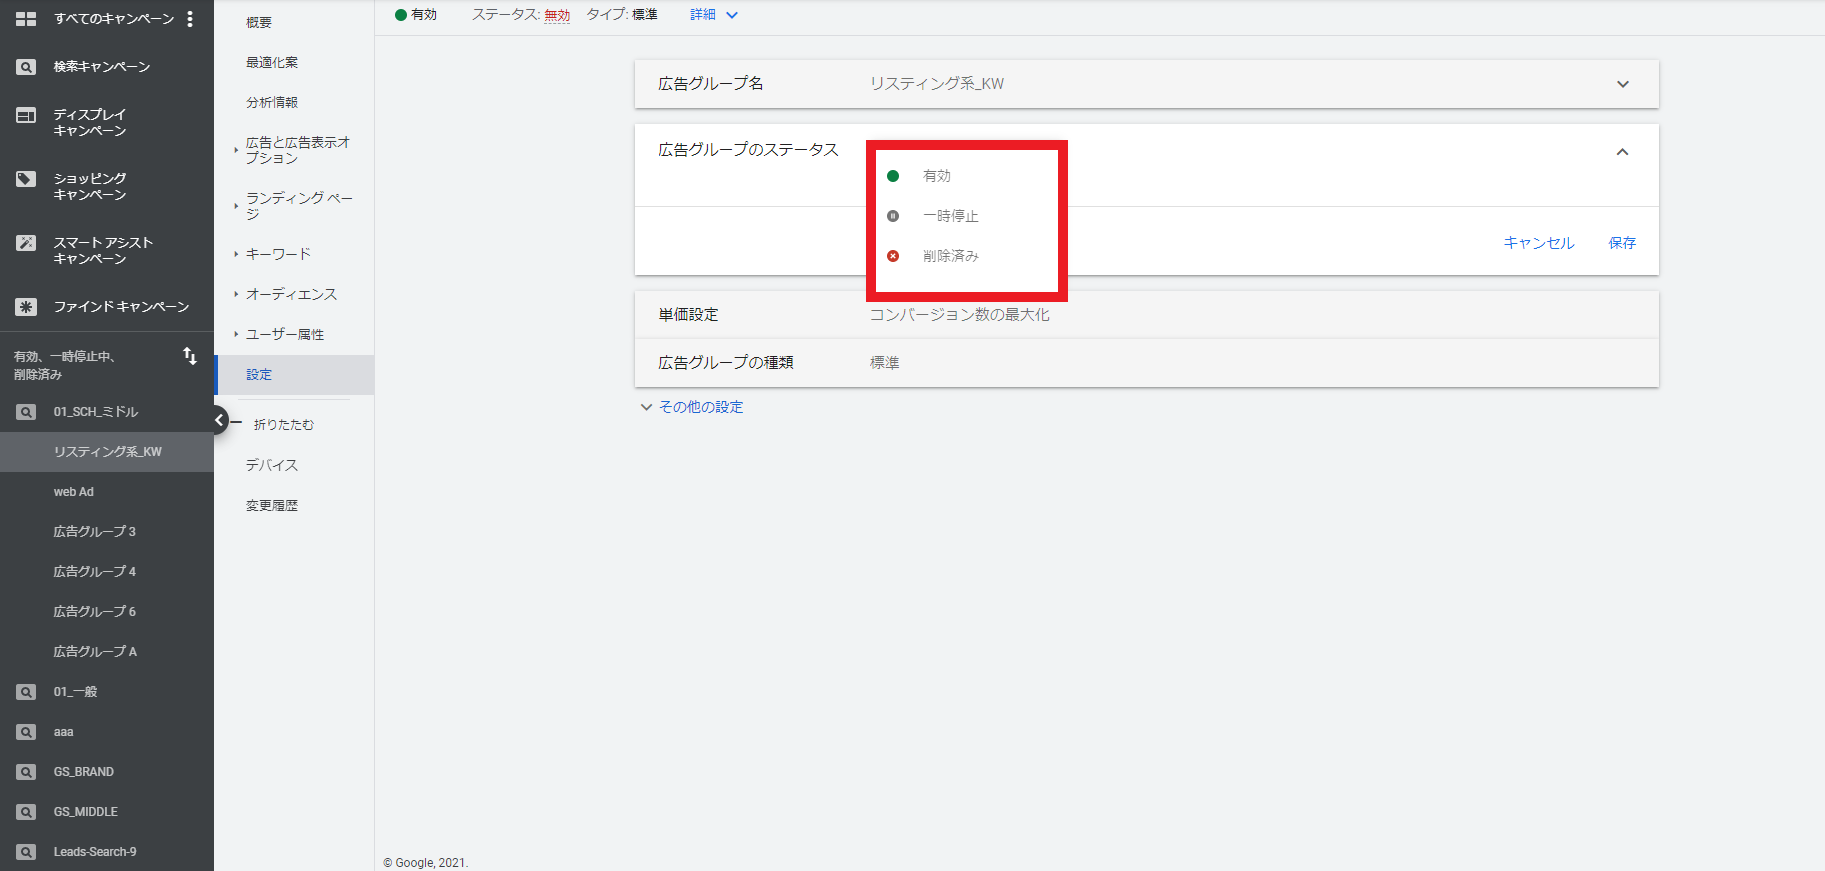1825x871 pixels.
Task: Open the デバイス page
Action: (272, 465)
